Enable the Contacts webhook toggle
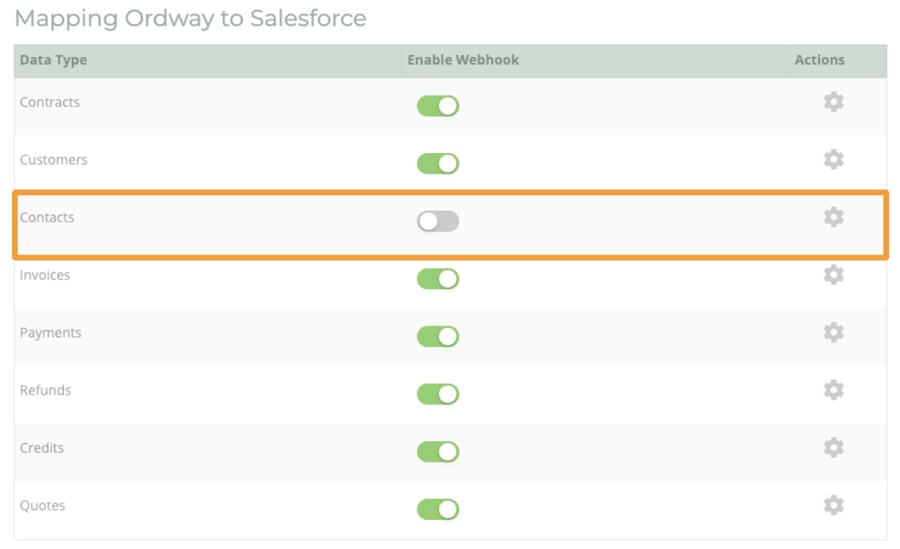 (x=438, y=221)
